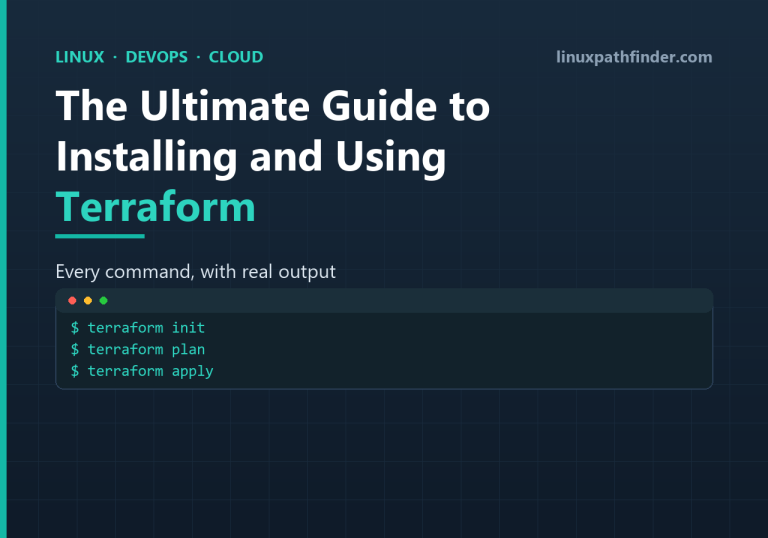
Task: Click the 'The Ultimate Guide to' title line
Action: click(273, 105)
